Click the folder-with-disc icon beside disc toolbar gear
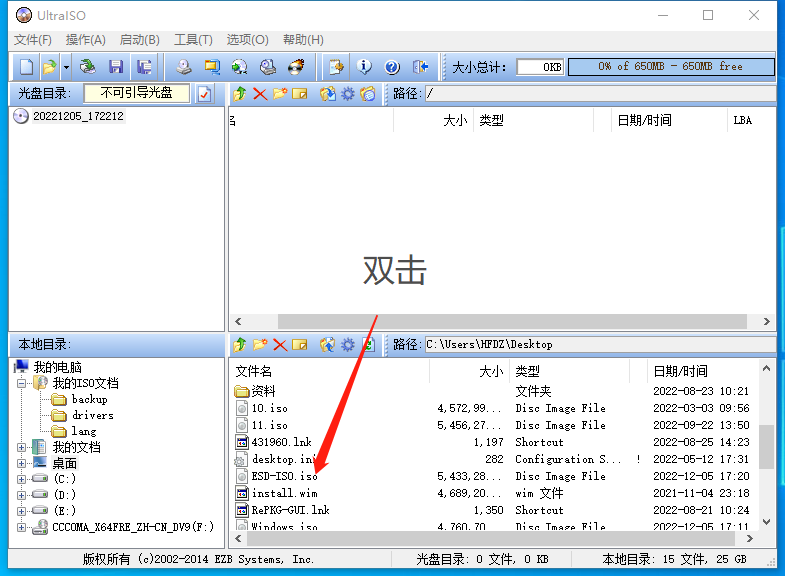This screenshot has height=576, width=785. tap(367, 94)
